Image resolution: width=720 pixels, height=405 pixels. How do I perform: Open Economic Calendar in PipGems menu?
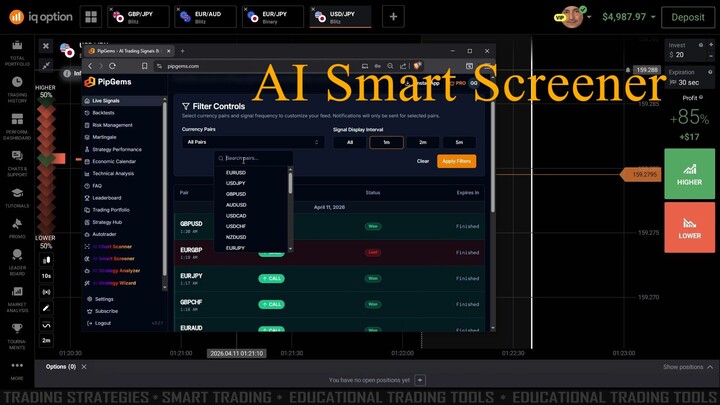tap(114, 162)
